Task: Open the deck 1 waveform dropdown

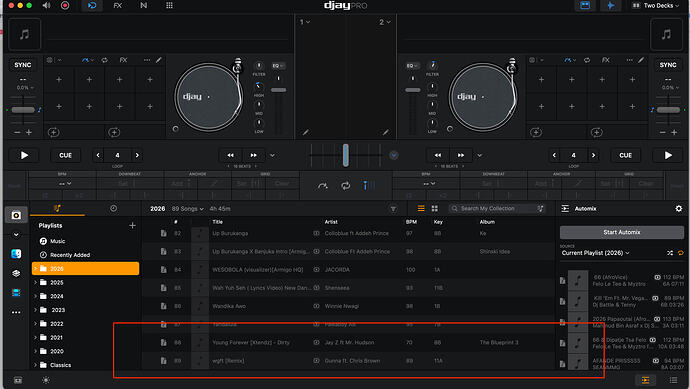Action: coord(305,22)
